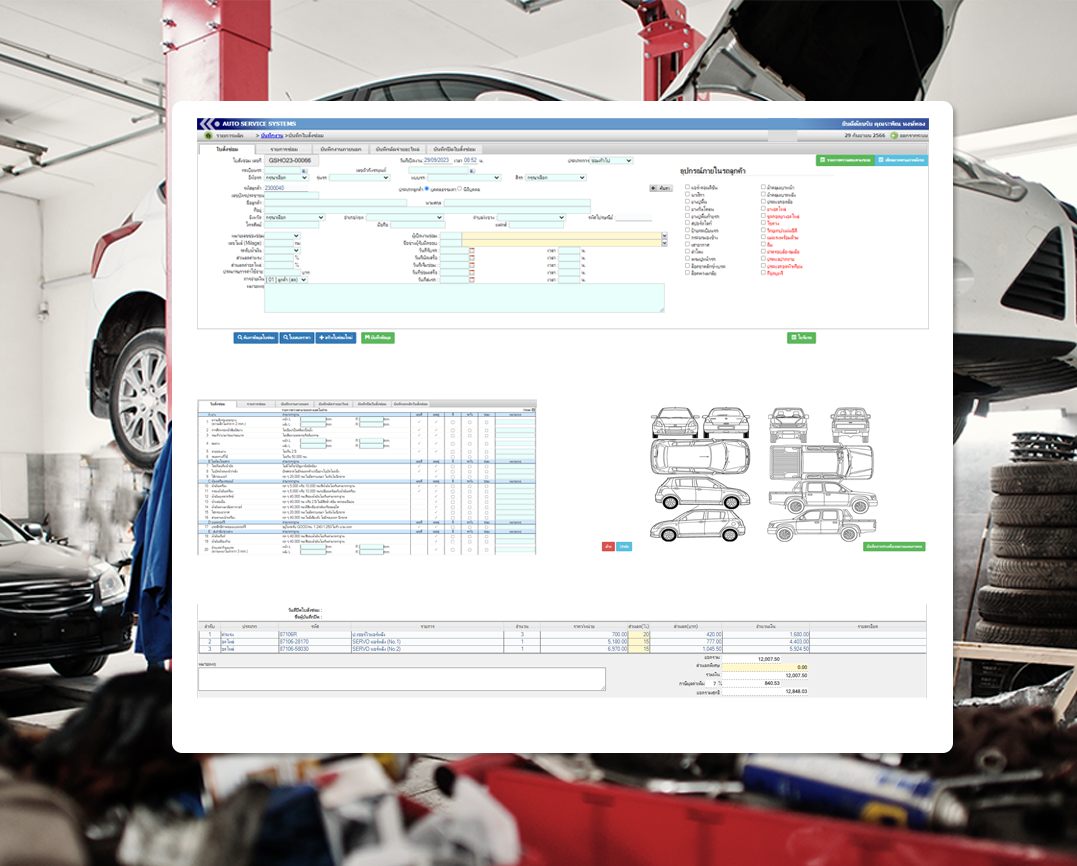Image resolution: width=1077 pixels, height=866 pixels.
Task: Select the sedan front-view diagram
Action: pos(674,422)
